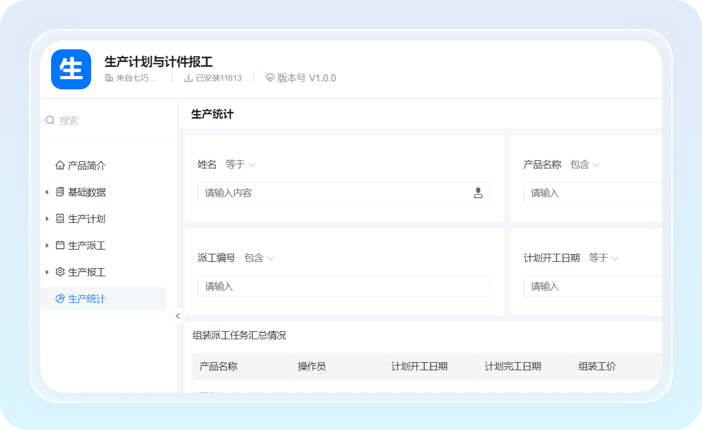Expand the 生产派工 tree node arrow
Screen dimensions: 702x430
[47, 246]
